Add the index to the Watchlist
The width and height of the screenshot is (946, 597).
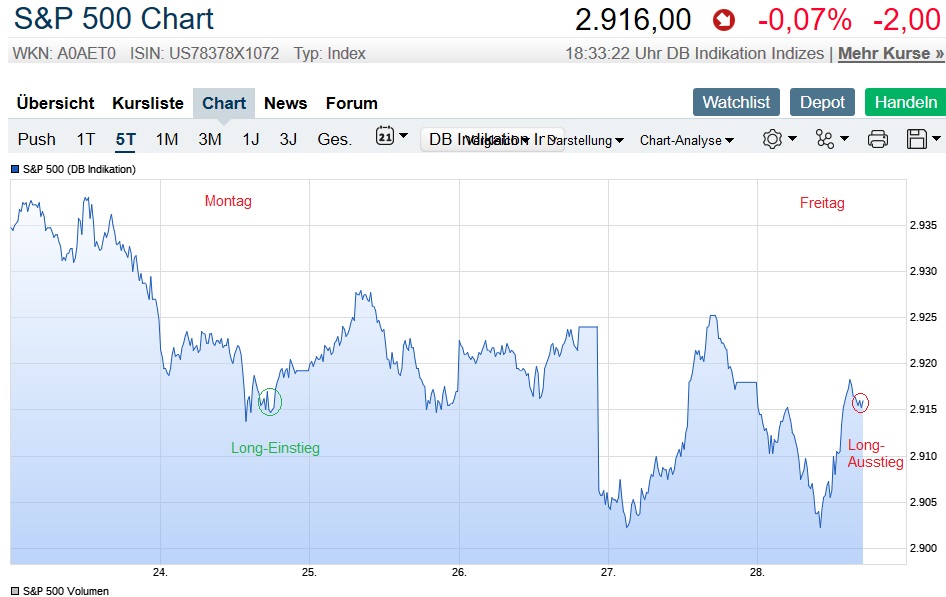coord(736,102)
